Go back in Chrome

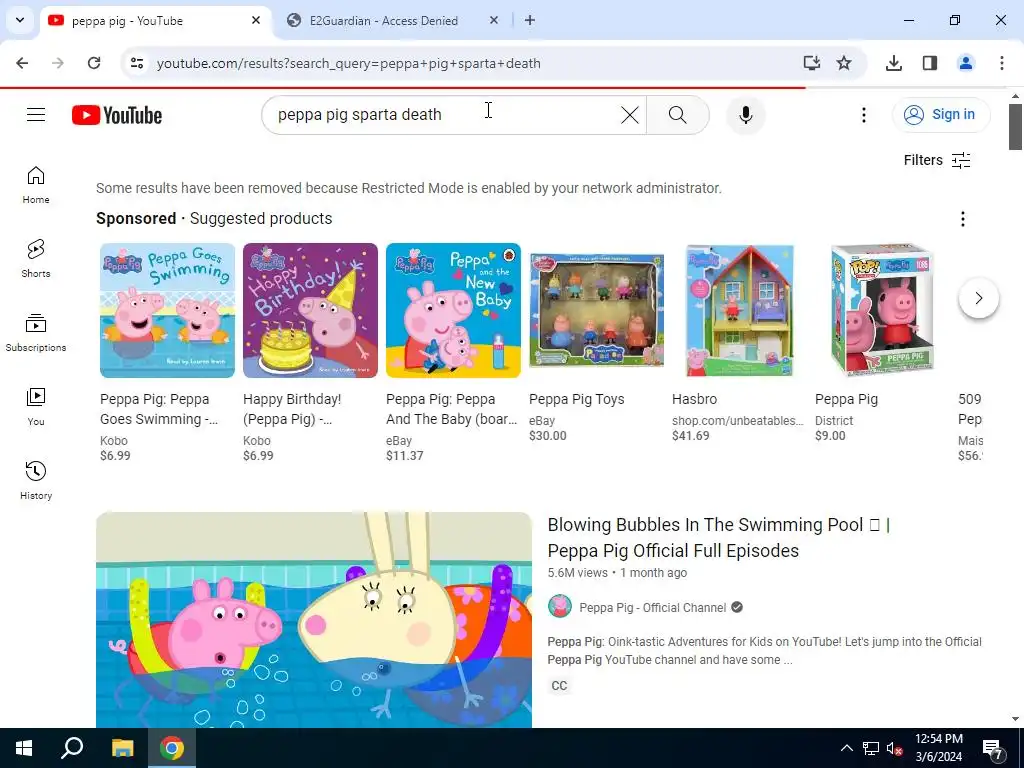22,63
